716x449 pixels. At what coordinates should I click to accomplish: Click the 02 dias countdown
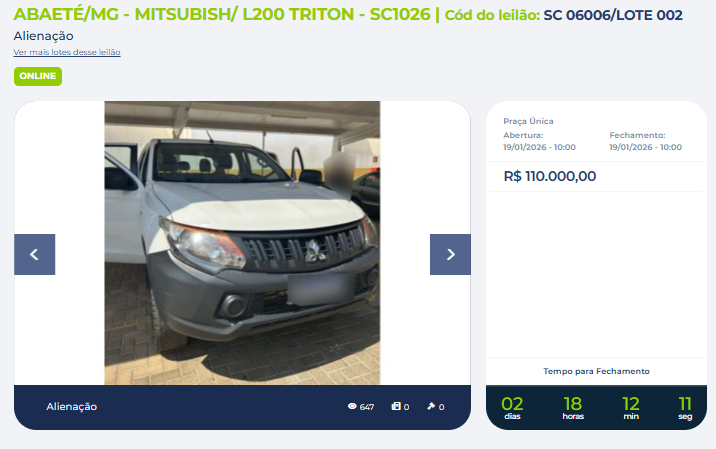pos(512,407)
